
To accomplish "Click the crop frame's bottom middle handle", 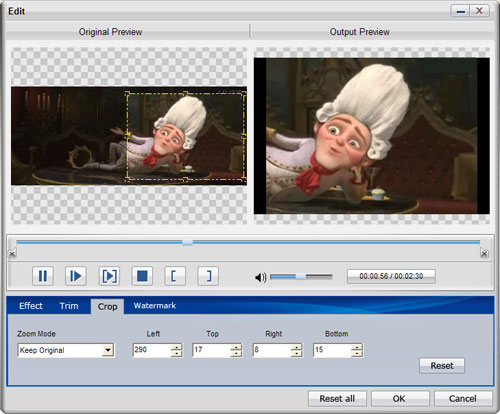I will [185, 180].
